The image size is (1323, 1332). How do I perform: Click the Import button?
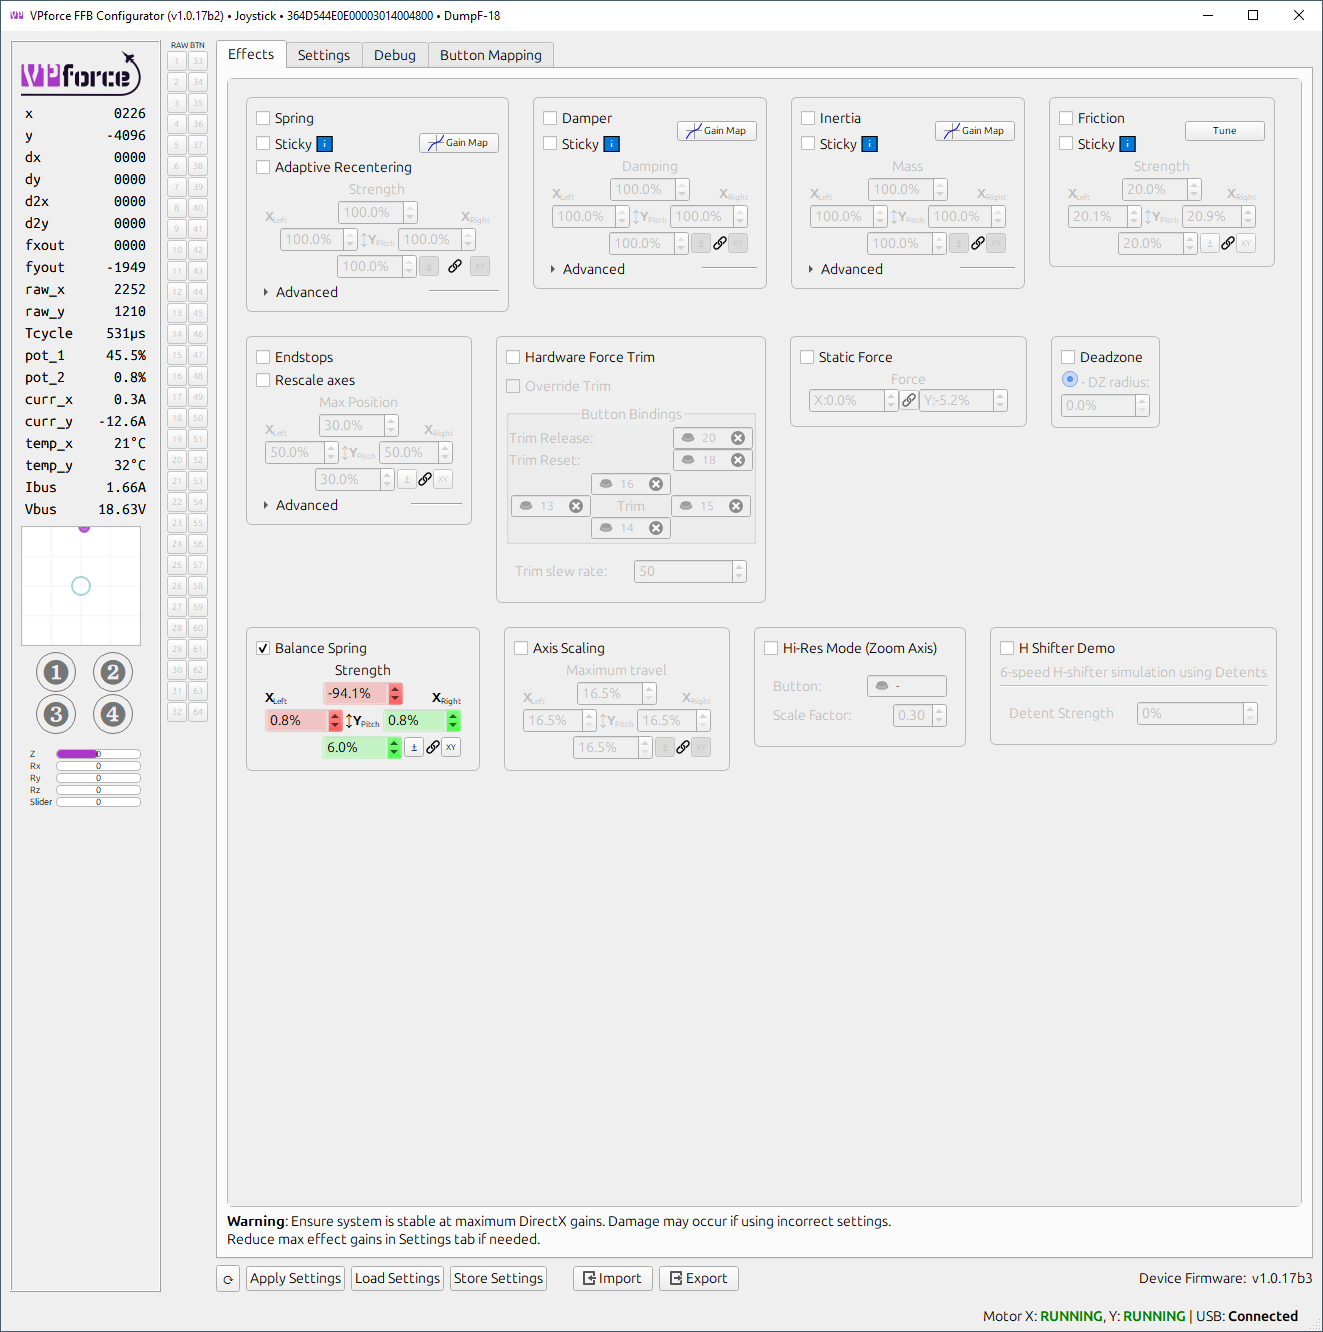613,1279
